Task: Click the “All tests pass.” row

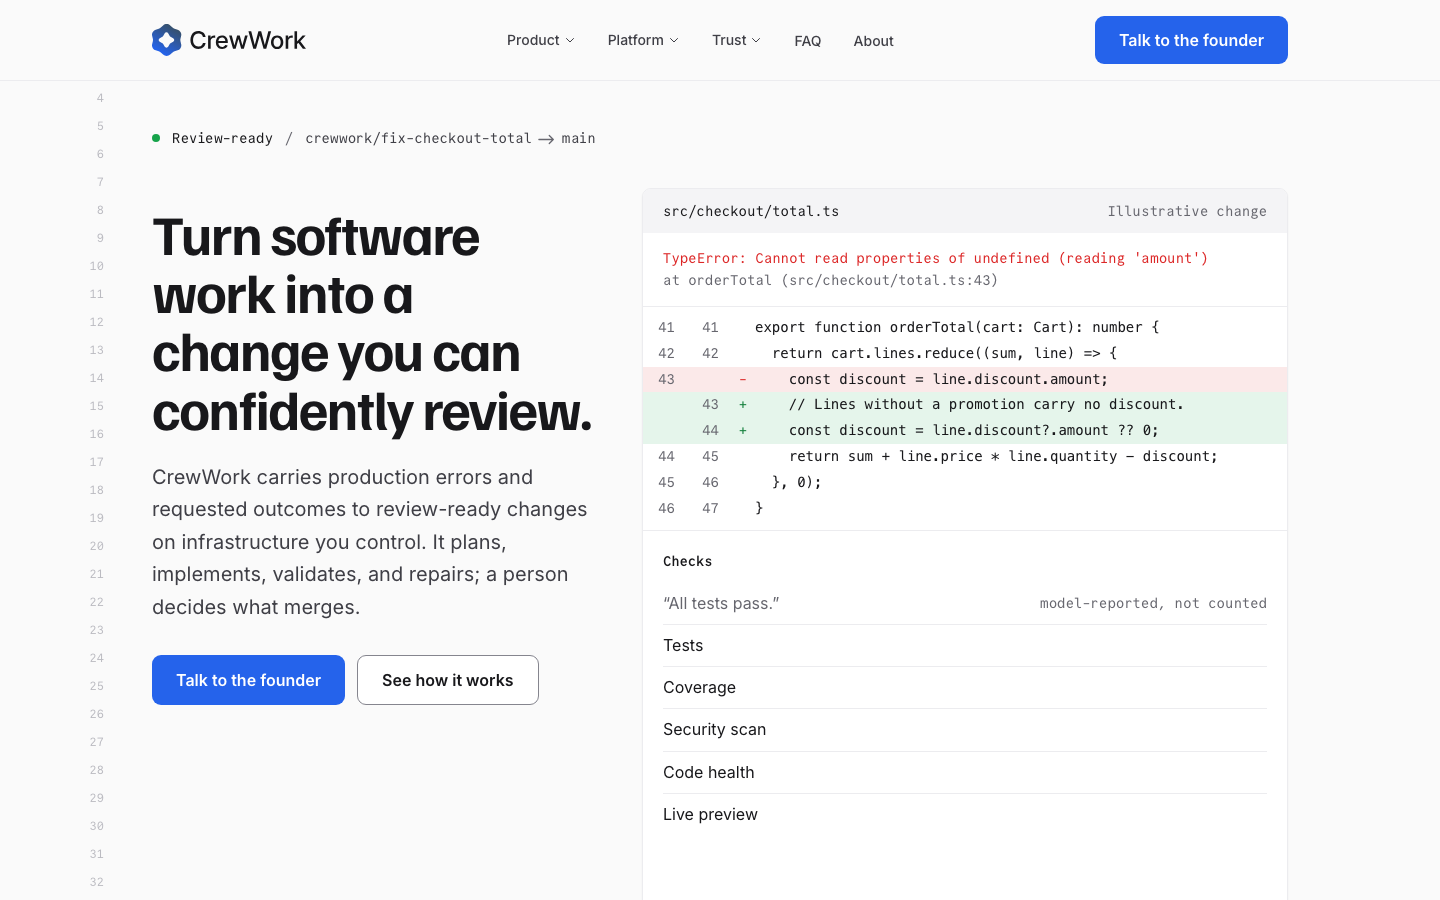Action: (965, 603)
